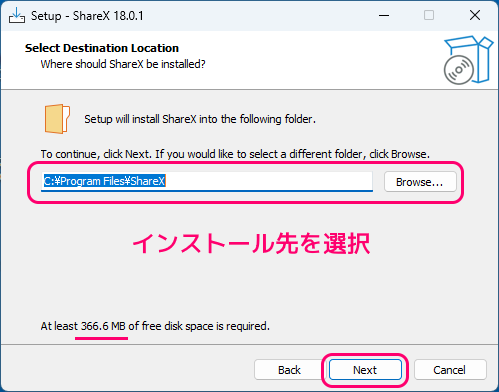The width and height of the screenshot is (499, 392).
Task: Click the 'Select Destination Location' heading
Action: click(102, 48)
